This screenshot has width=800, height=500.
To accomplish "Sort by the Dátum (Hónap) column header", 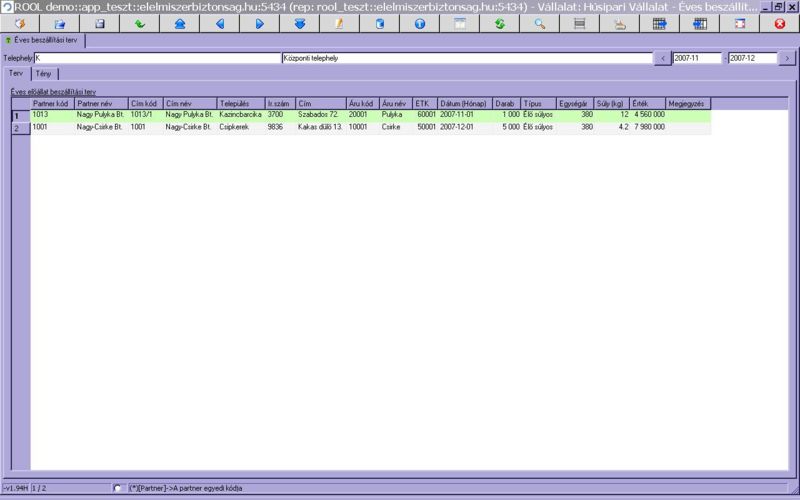I will point(464,103).
